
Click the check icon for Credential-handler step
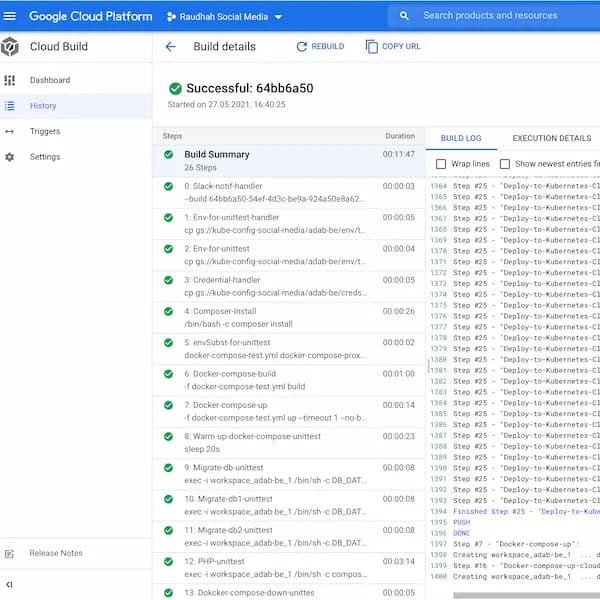click(168, 280)
